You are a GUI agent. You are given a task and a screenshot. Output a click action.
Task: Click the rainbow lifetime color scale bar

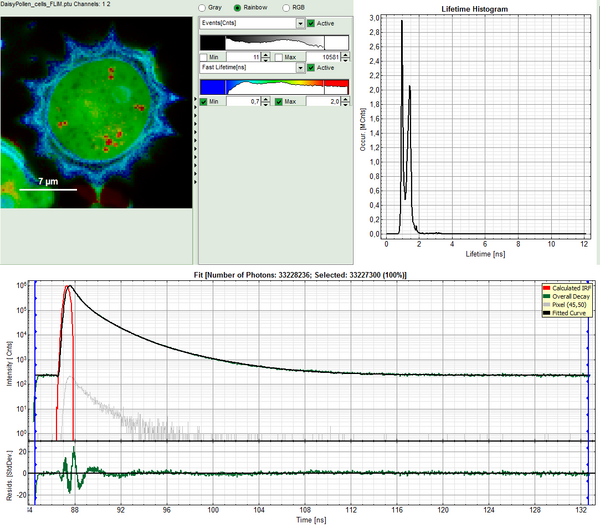click(x=274, y=85)
